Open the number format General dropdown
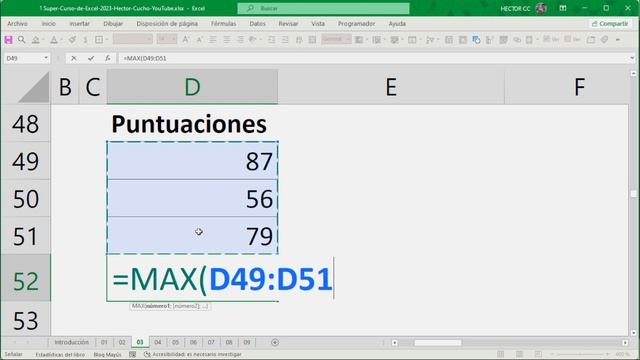 [336, 40]
